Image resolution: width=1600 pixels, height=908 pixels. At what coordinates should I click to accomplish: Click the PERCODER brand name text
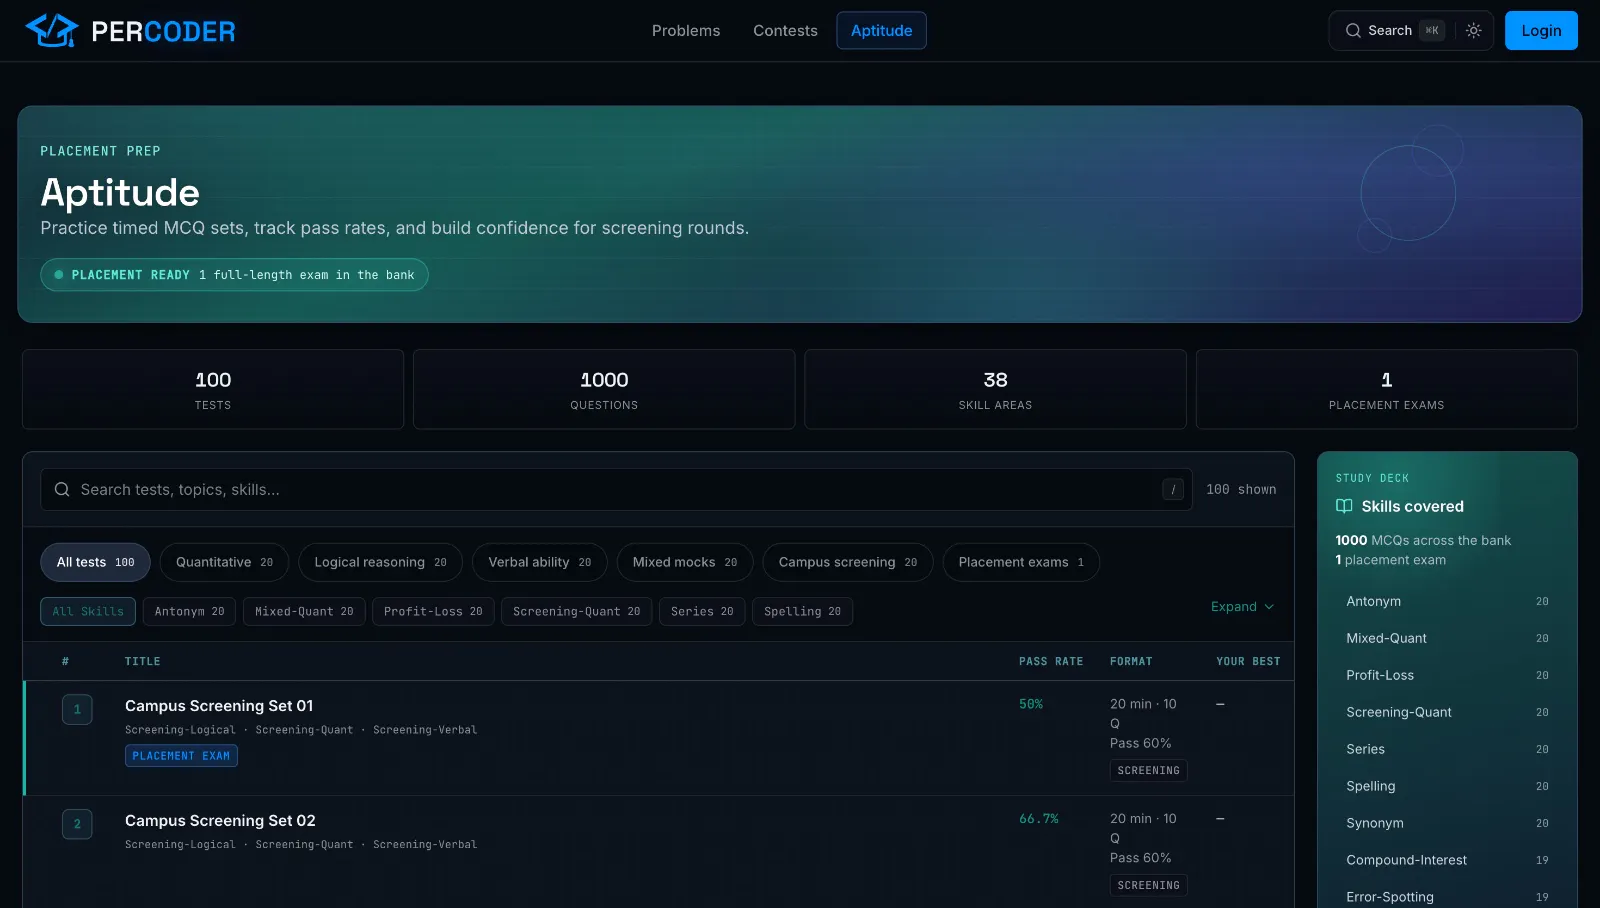pyautogui.click(x=163, y=32)
